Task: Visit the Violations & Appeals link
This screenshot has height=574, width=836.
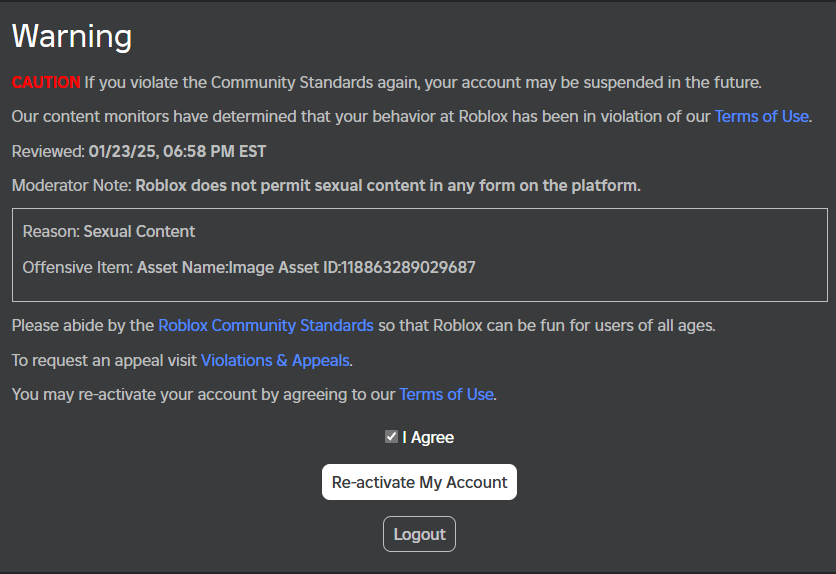Action: click(x=275, y=360)
